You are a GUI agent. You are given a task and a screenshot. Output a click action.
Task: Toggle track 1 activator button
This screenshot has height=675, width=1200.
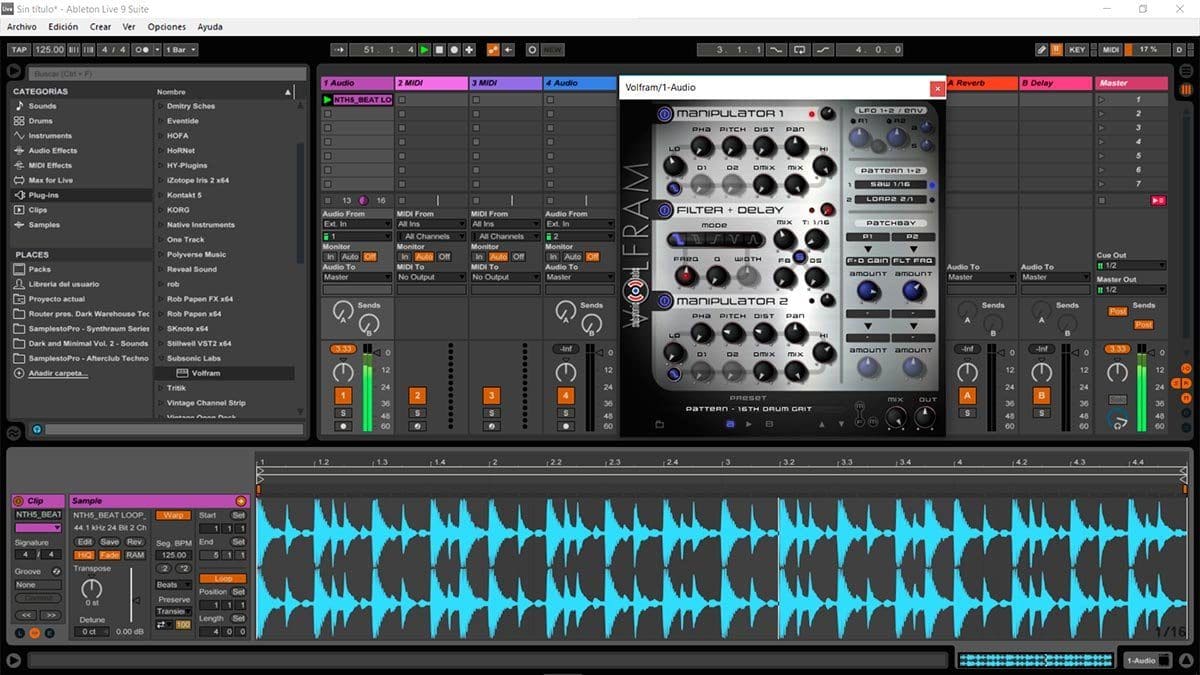pos(343,396)
